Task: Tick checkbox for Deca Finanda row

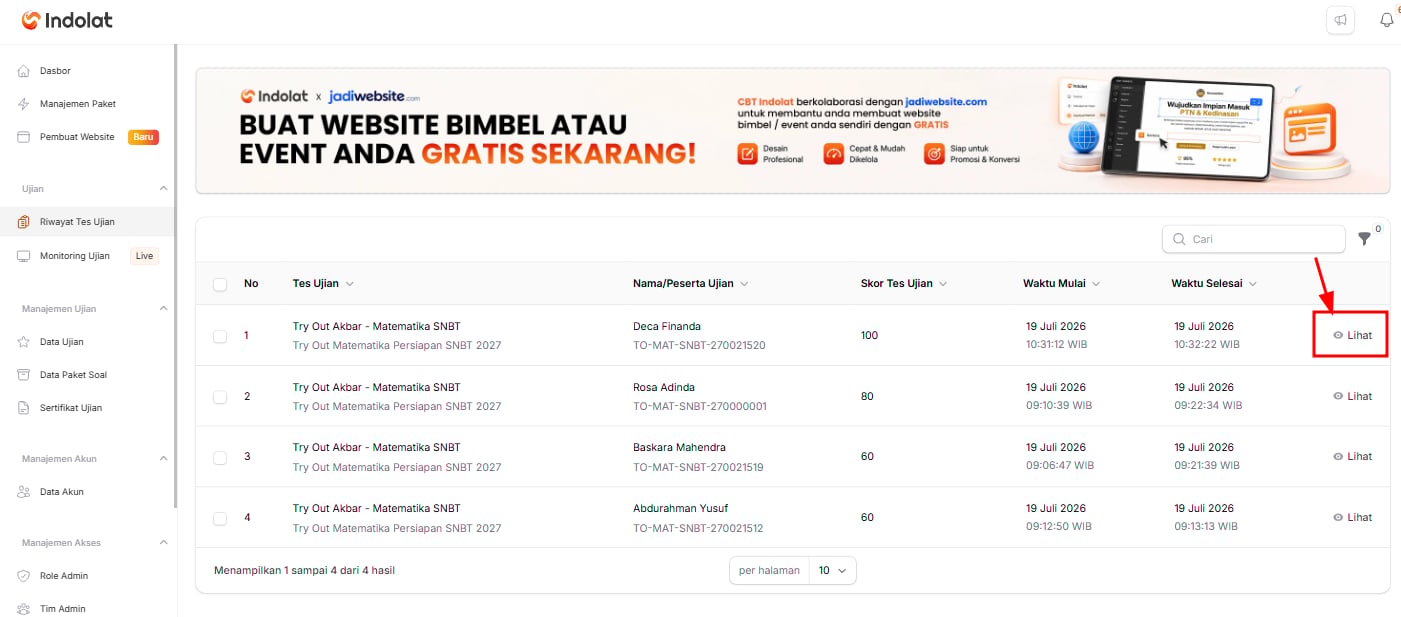Action: click(220, 336)
